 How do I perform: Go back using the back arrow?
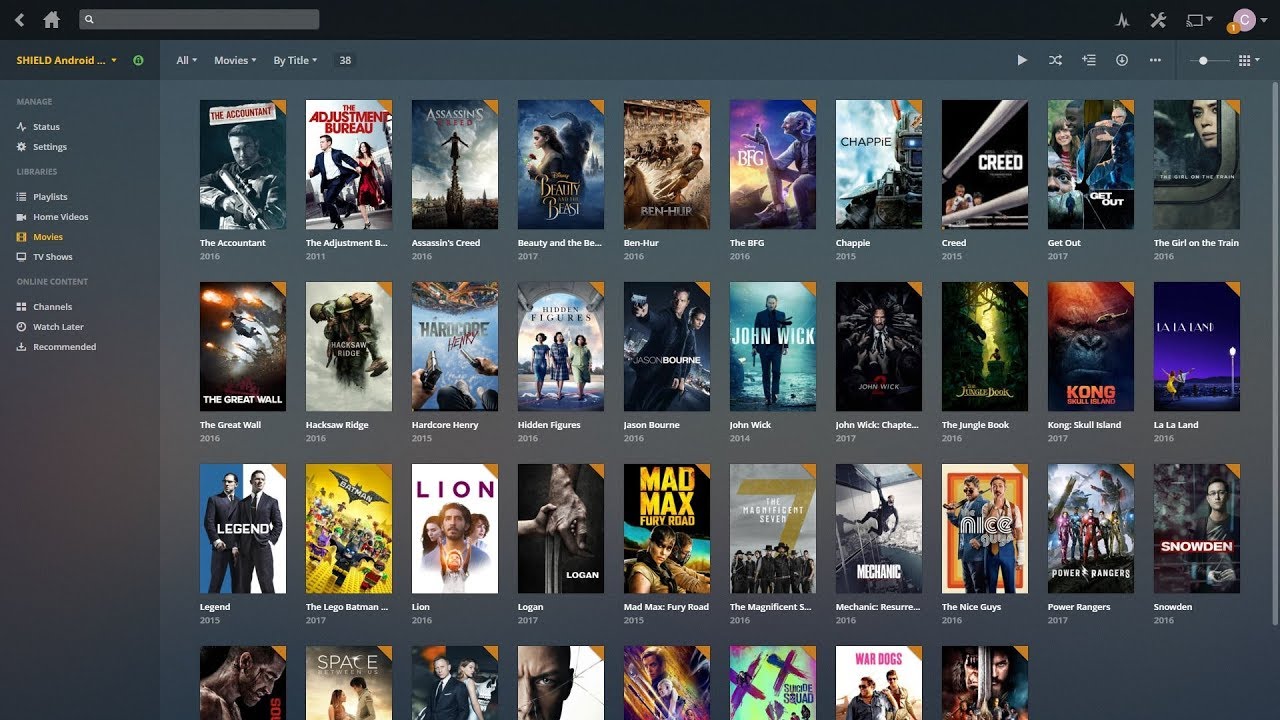19,20
